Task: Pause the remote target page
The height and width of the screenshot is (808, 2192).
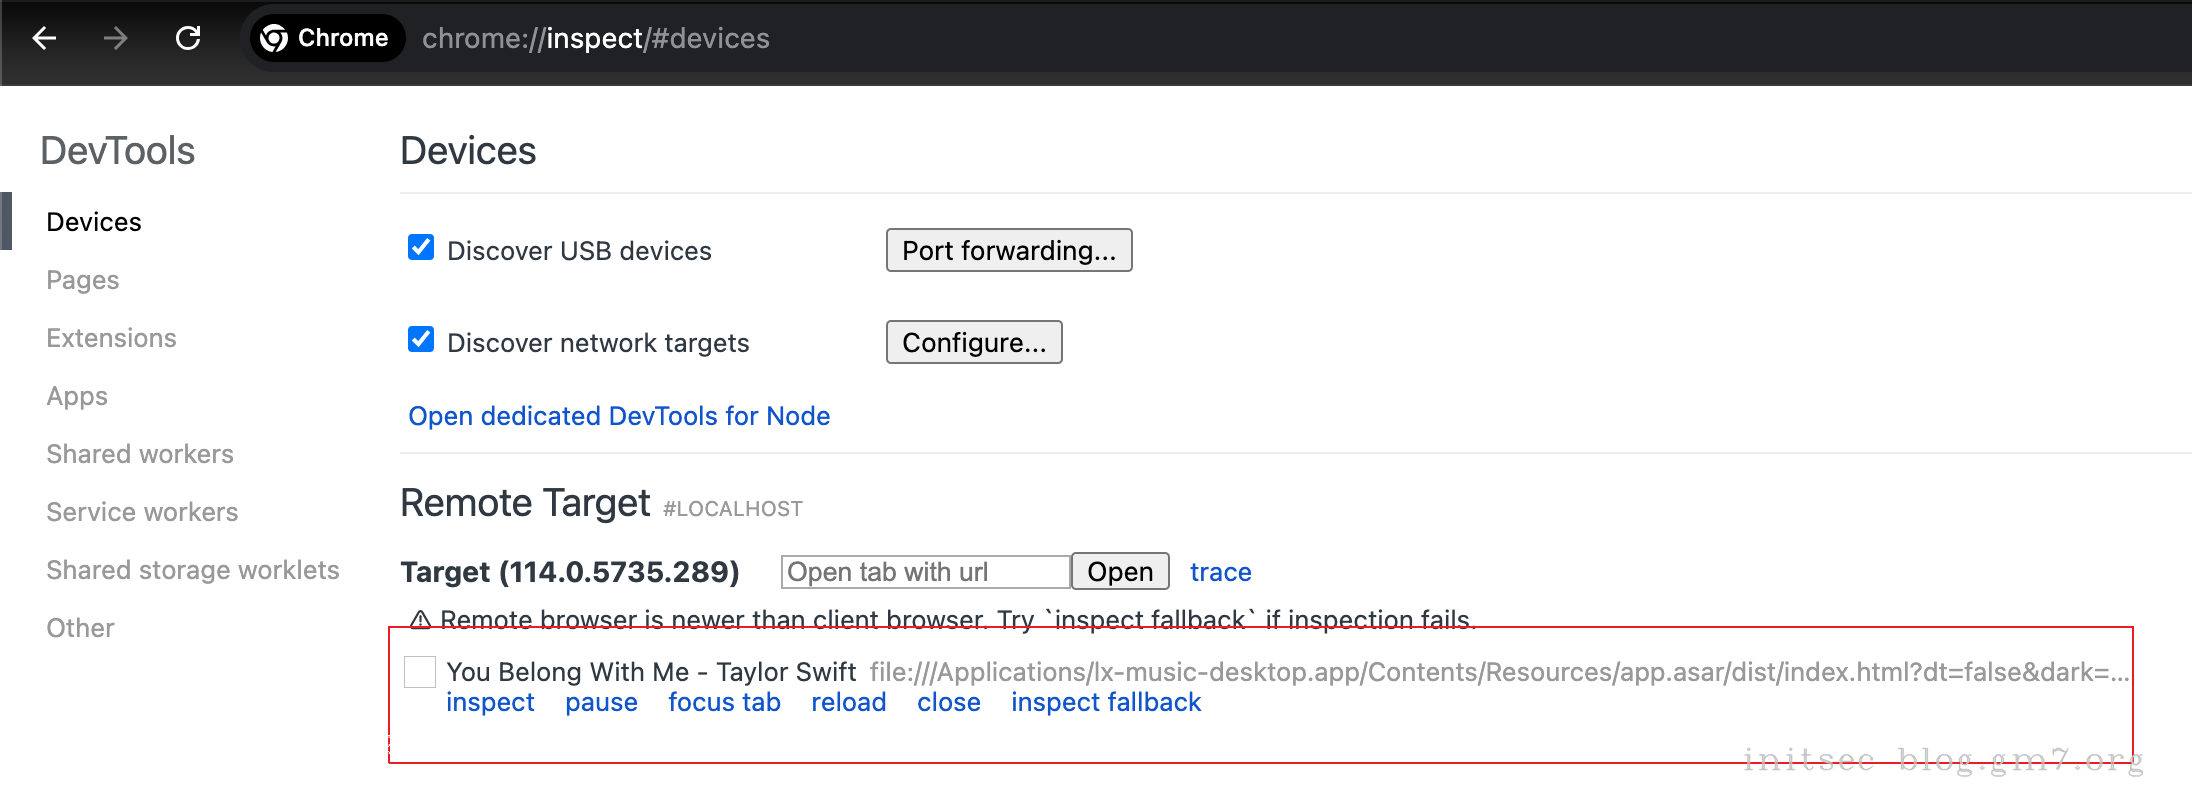Action: point(601,703)
